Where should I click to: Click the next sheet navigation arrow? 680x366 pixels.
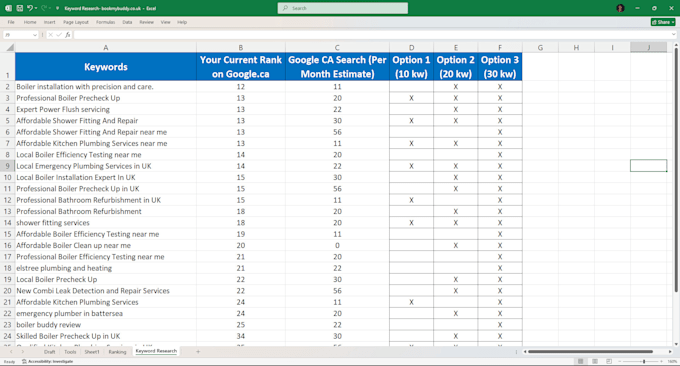click(x=23, y=352)
